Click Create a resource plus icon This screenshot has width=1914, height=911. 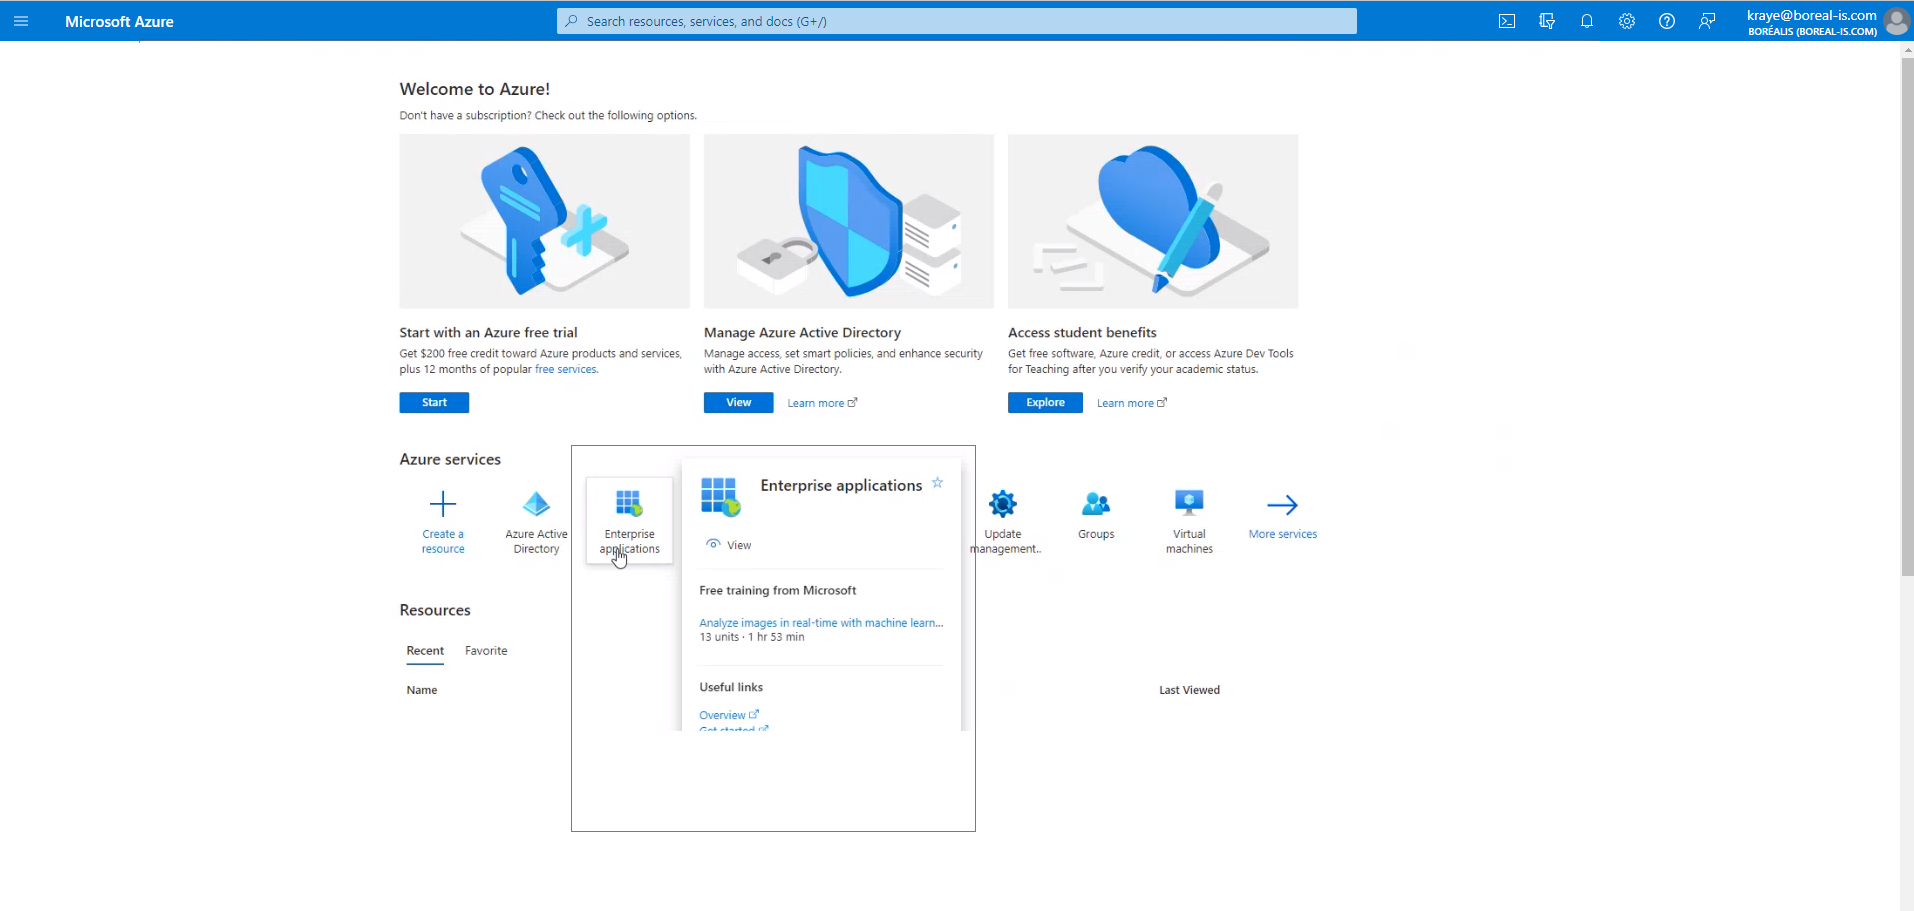tap(443, 504)
